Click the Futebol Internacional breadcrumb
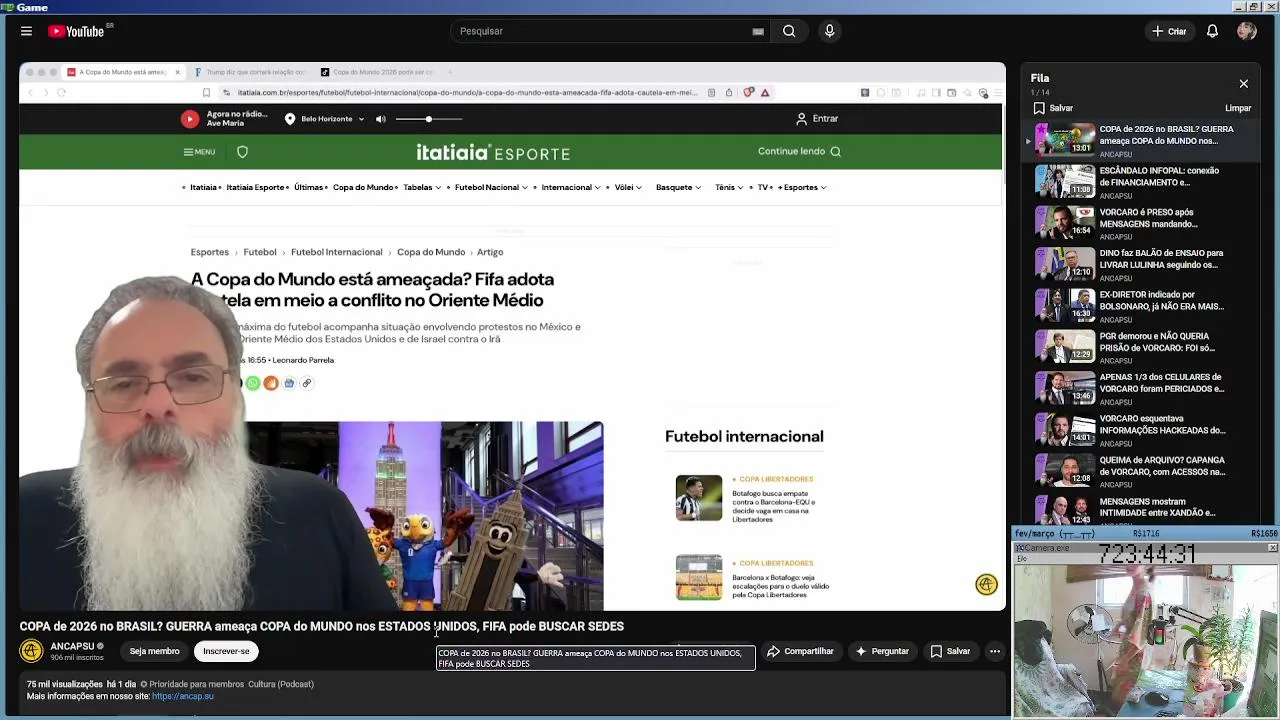 point(336,252)
